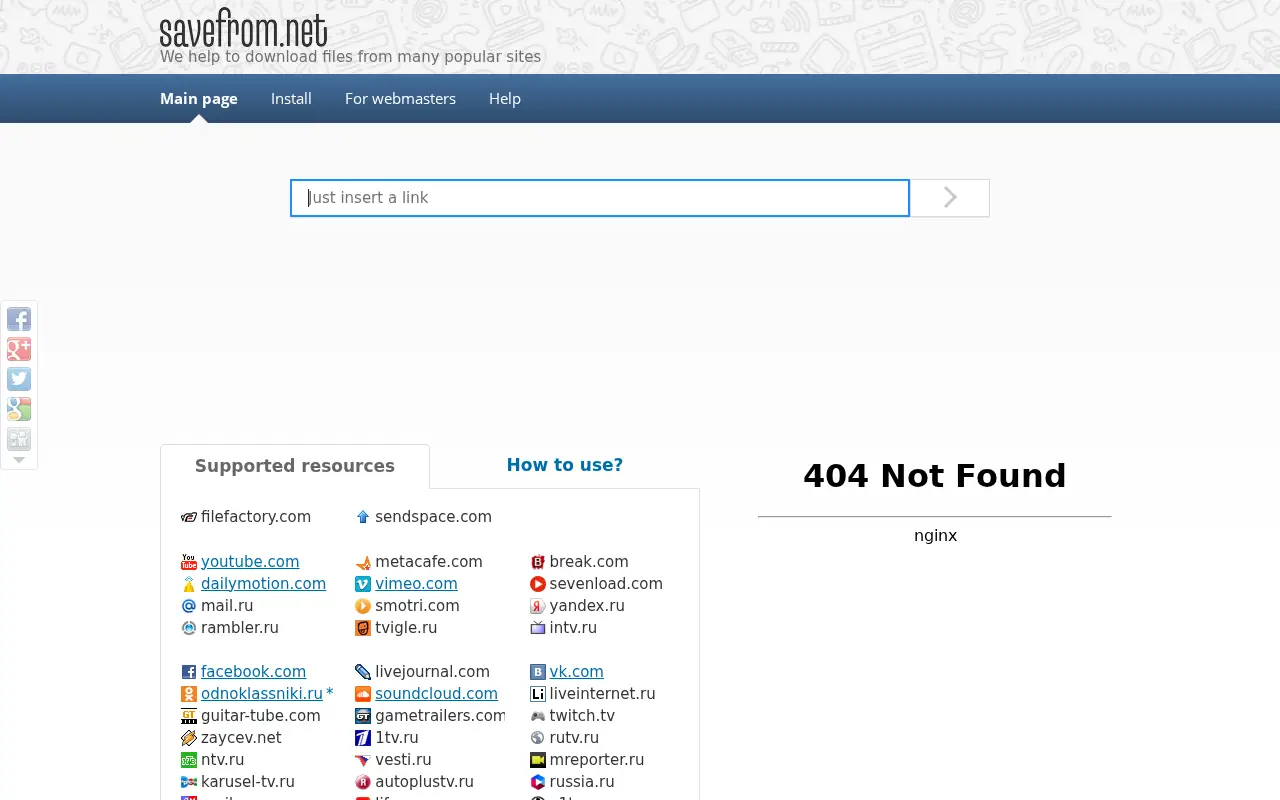The width and height of the screenshot is (1280, 800).
Task: Switch to How to use? tab
Action: [x=565, y=465]
